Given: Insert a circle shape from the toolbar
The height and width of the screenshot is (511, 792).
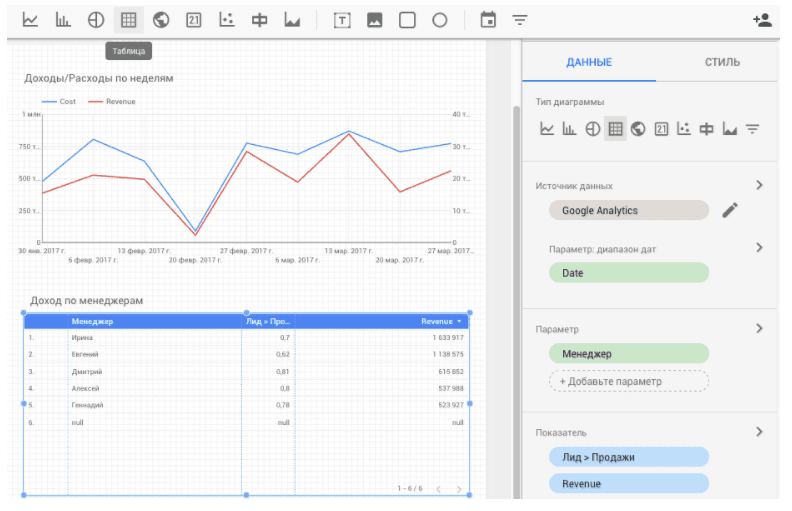Looking at the screenshot, I should click(x=440, y=20).
